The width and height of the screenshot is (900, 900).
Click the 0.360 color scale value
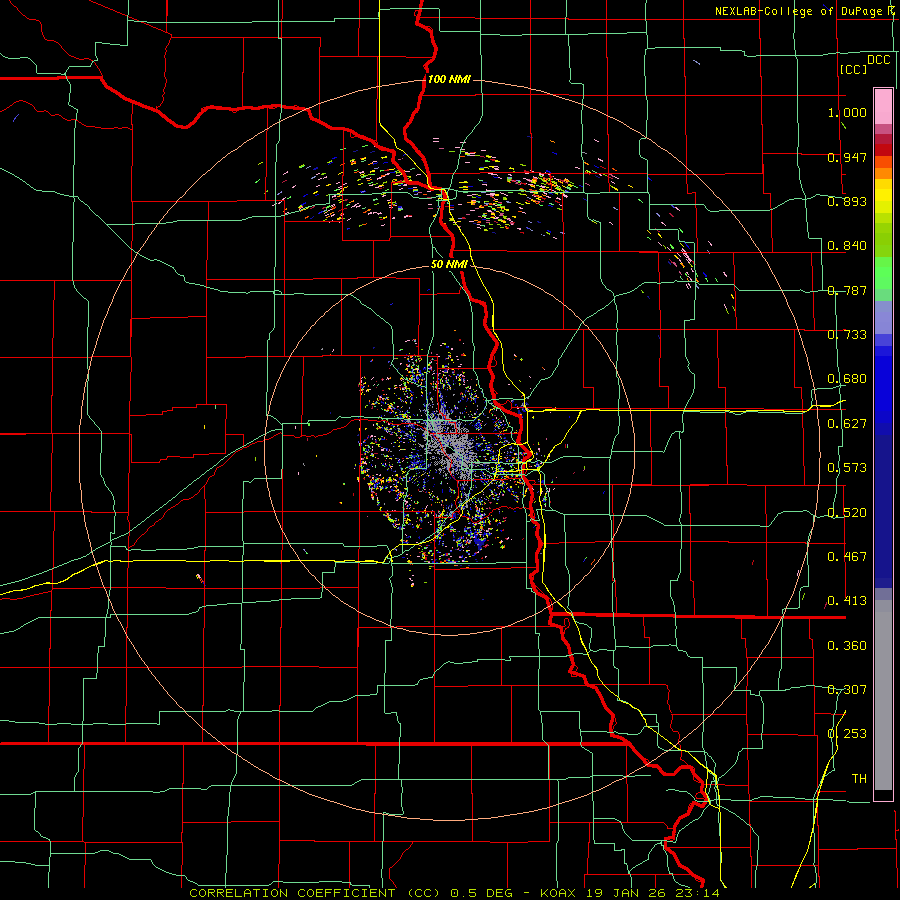tap(847, 646)
